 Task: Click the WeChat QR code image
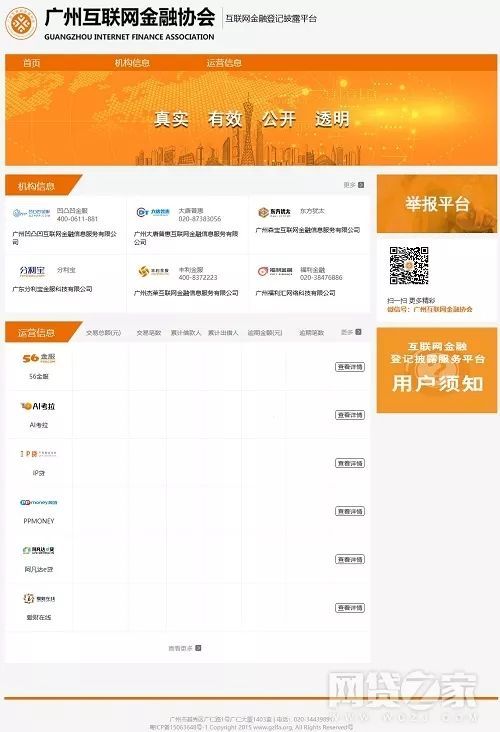point(409,266)
